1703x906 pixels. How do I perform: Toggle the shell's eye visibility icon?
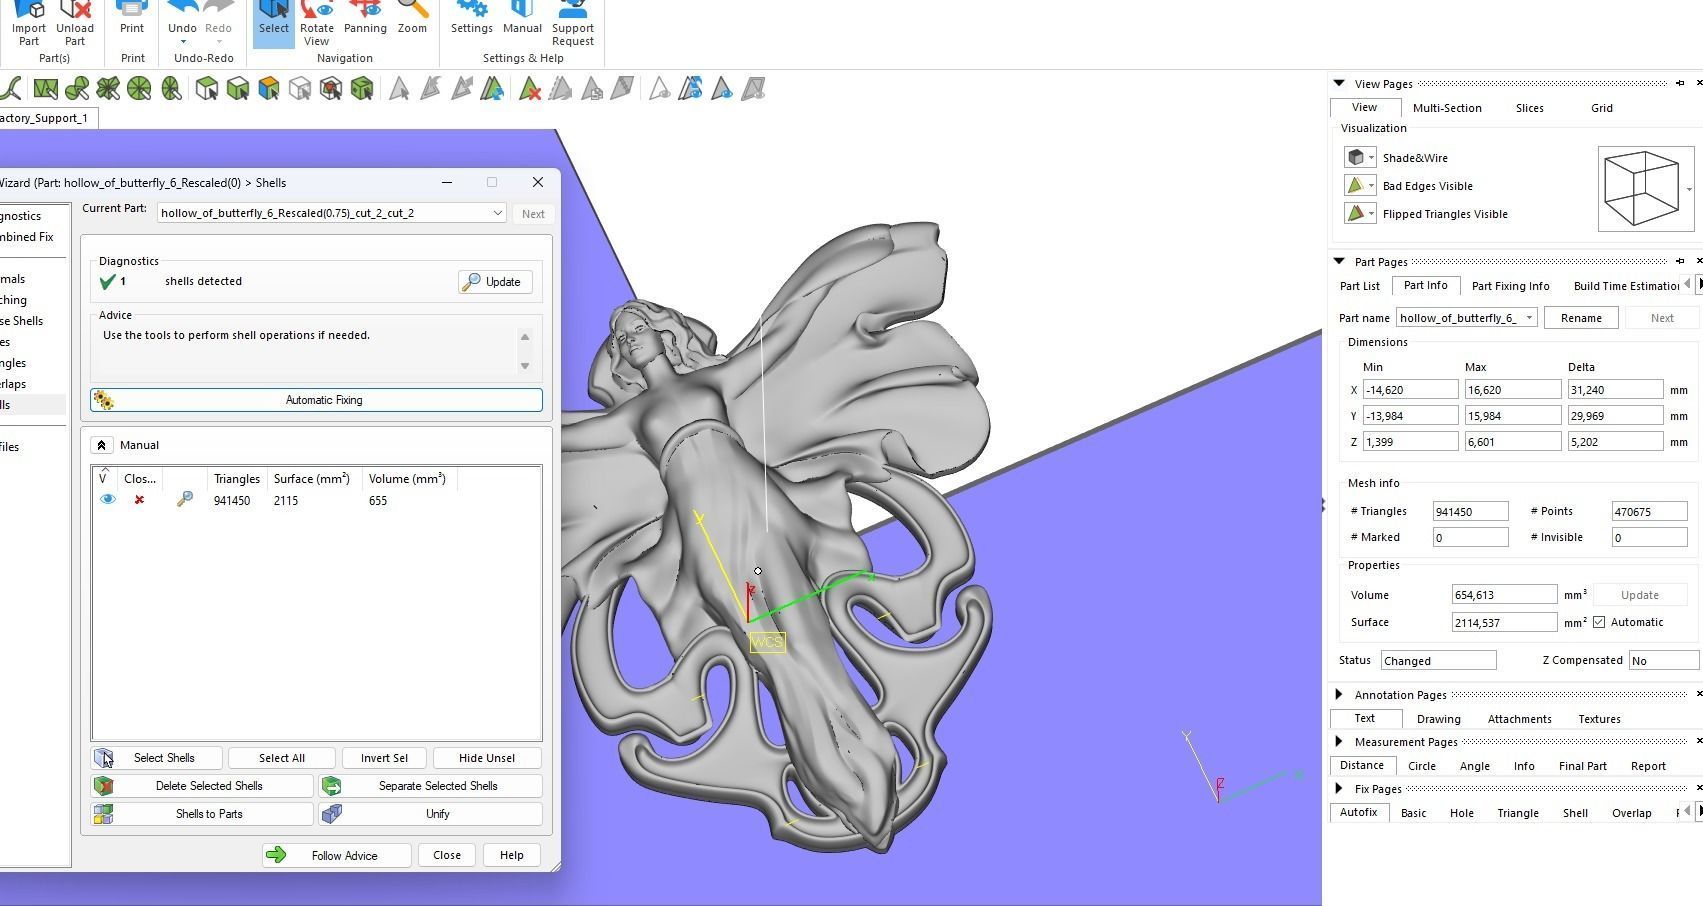click(108, 499)
